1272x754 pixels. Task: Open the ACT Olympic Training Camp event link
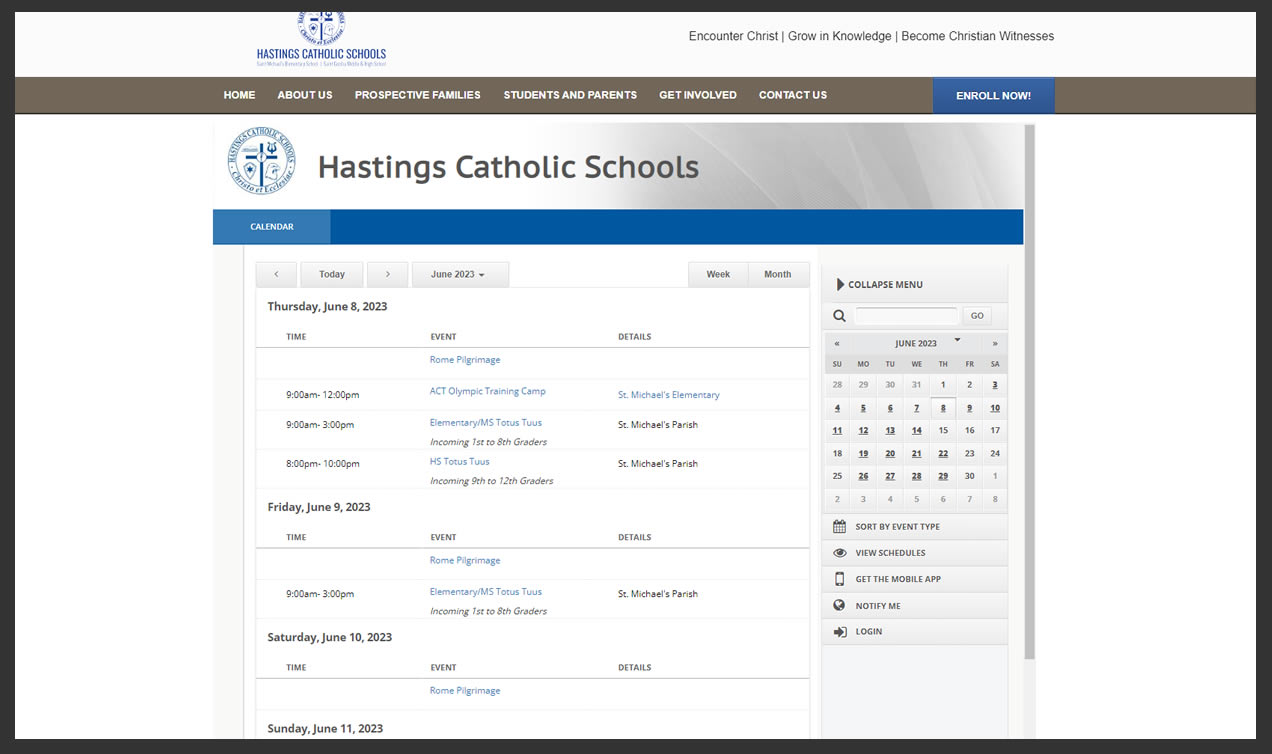[x=487, y=391]
